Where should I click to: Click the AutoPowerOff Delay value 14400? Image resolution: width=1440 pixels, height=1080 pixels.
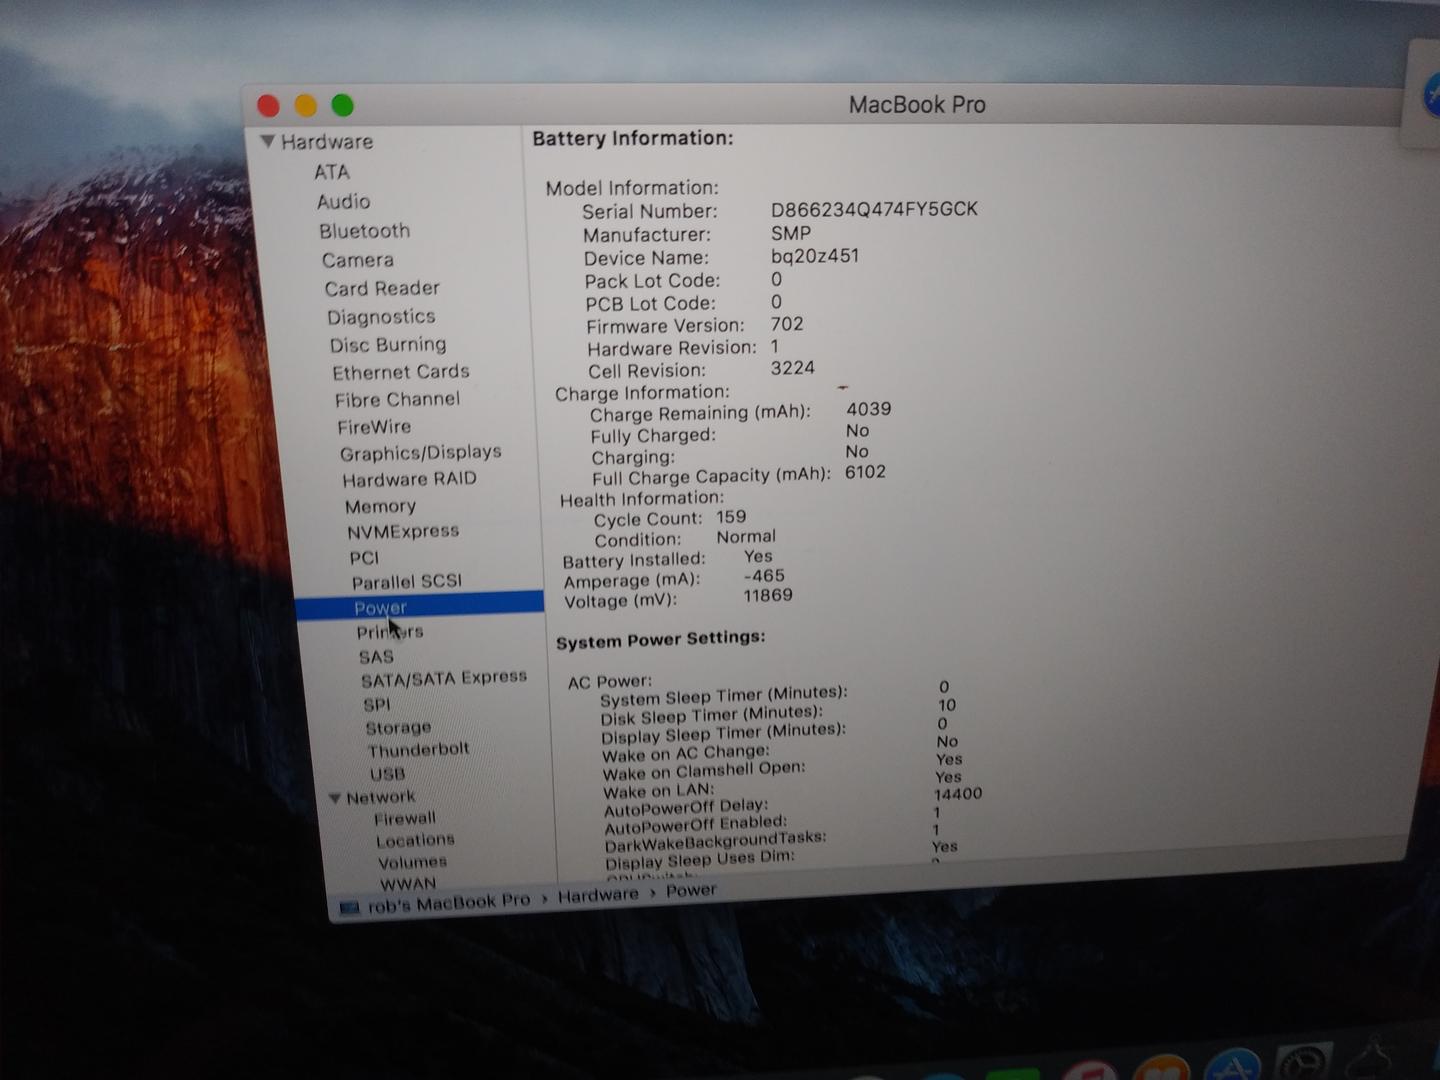tap(957, 794)
